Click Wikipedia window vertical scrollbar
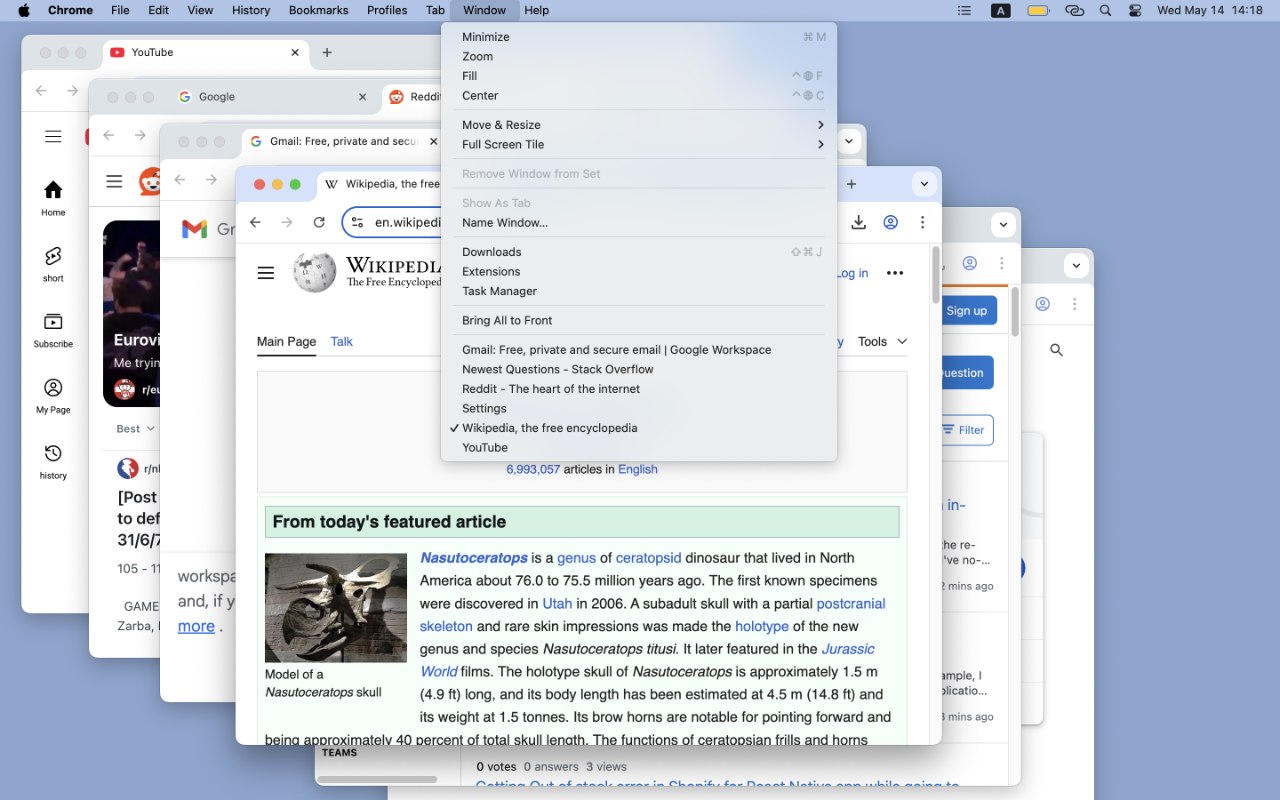 [936, 275]
